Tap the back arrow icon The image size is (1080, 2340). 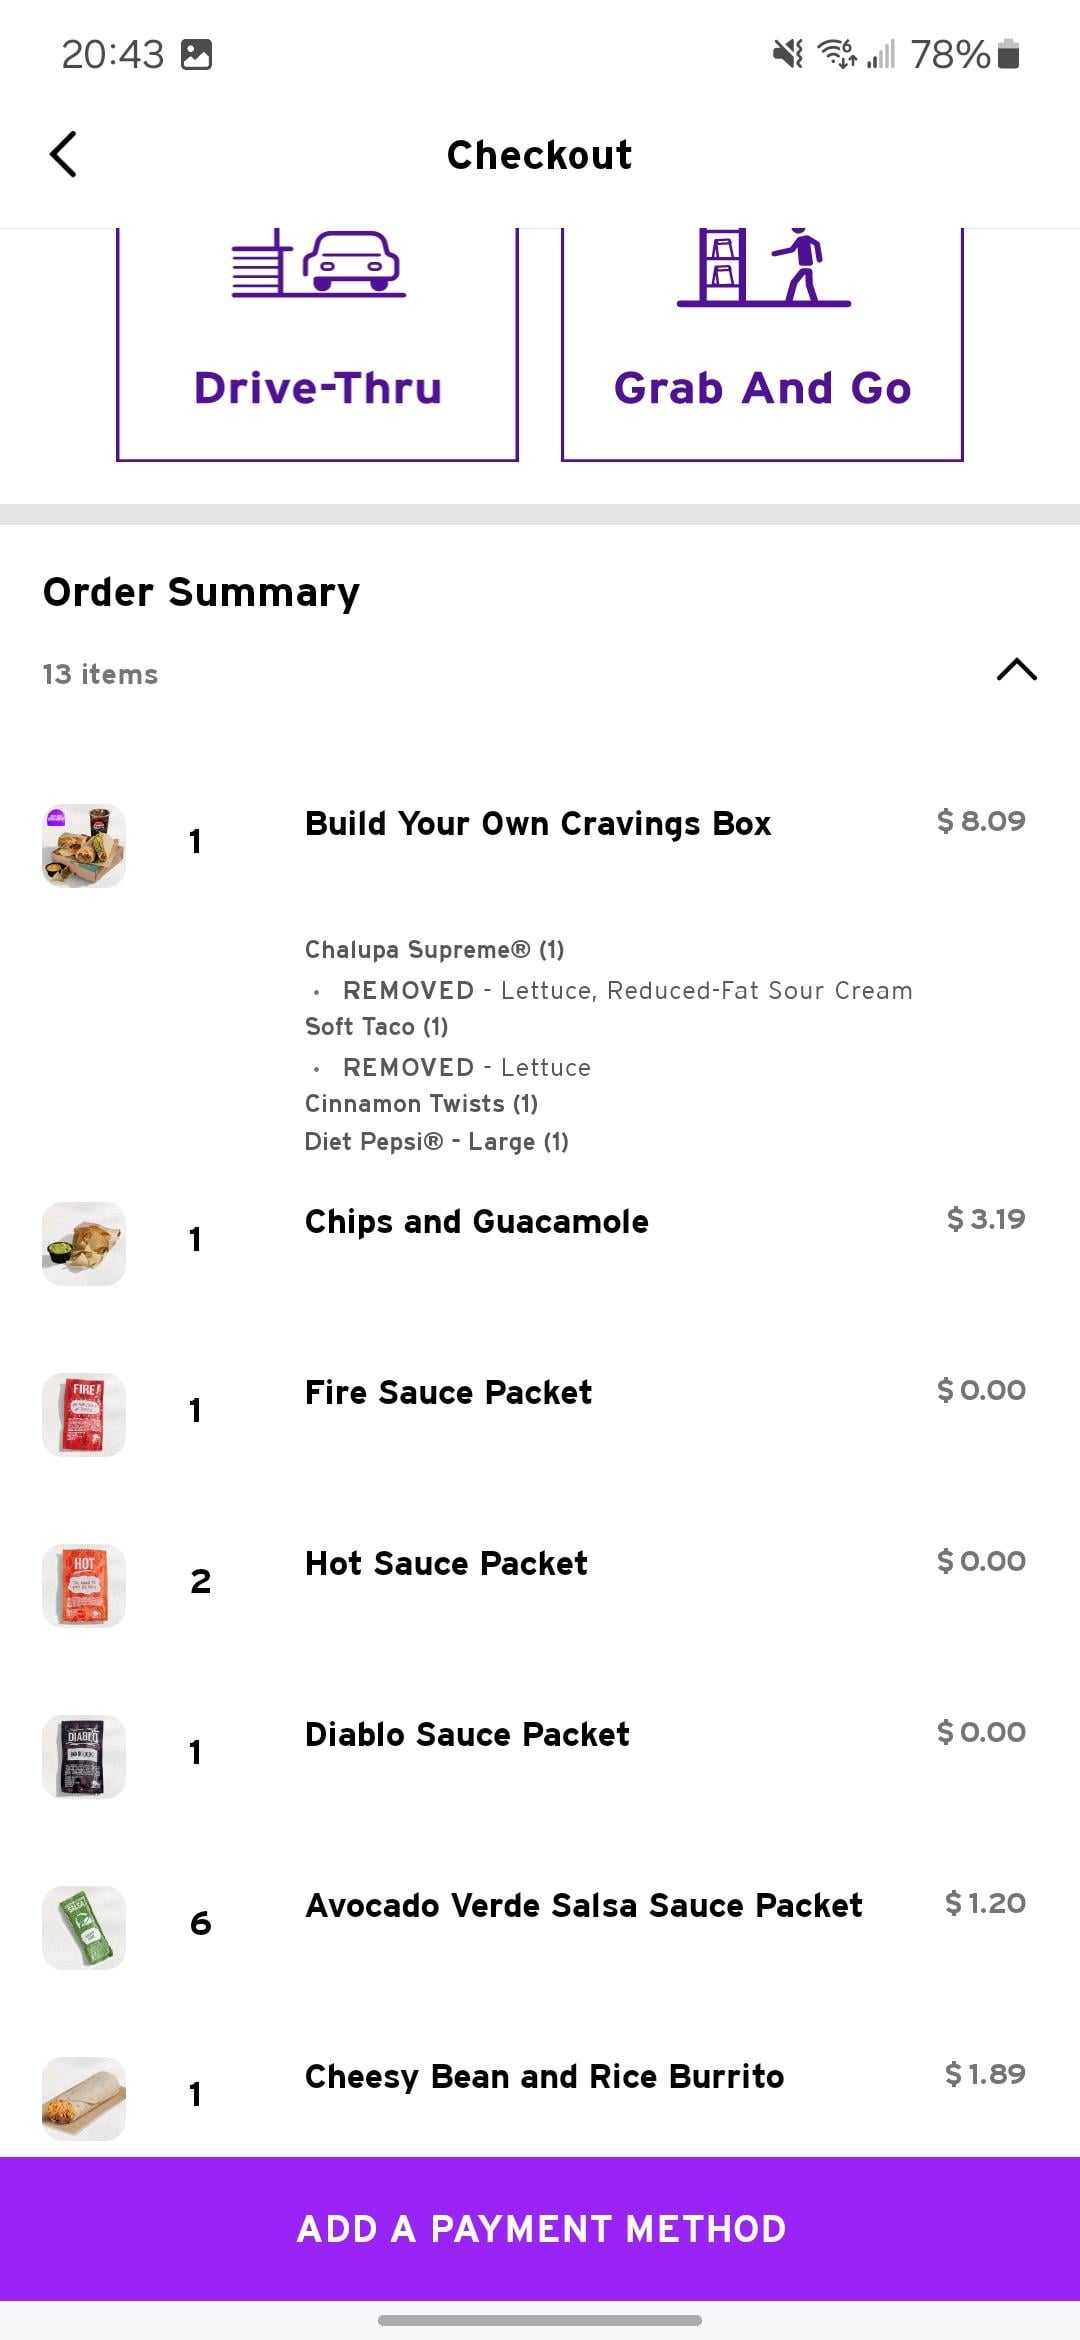63,155
